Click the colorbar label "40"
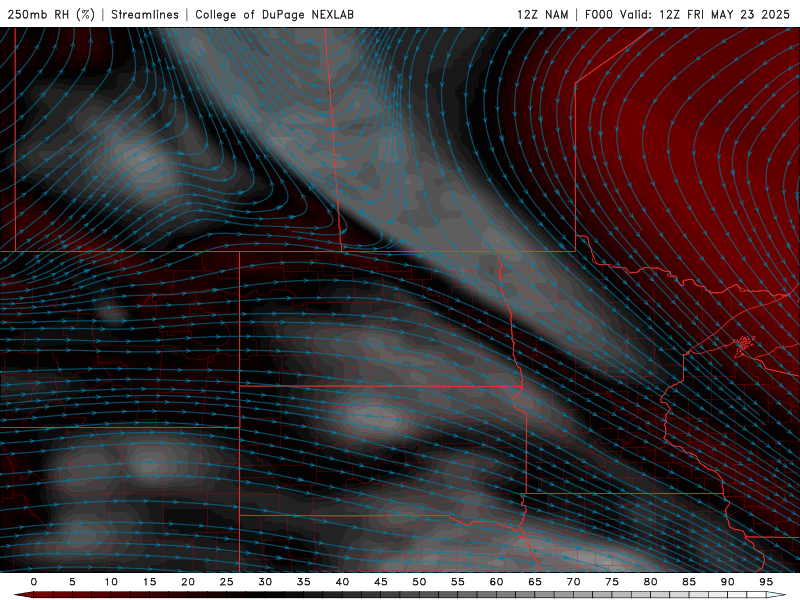This screenshot has width=800, height=600. [x=342, y=582]
